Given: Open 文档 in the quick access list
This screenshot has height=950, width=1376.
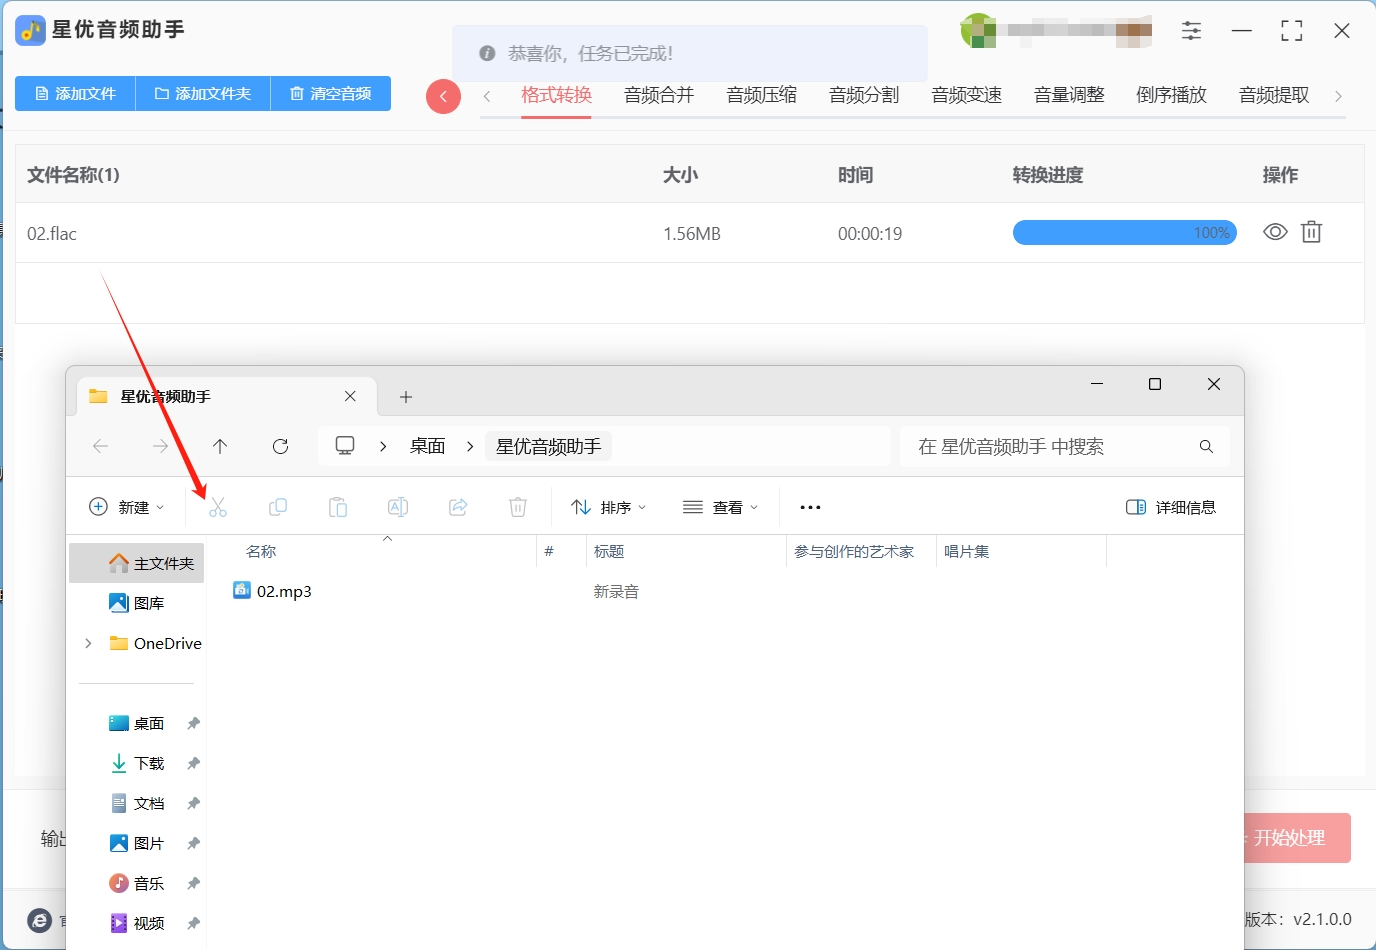Looking at the screenshot, I should (137, 803).
